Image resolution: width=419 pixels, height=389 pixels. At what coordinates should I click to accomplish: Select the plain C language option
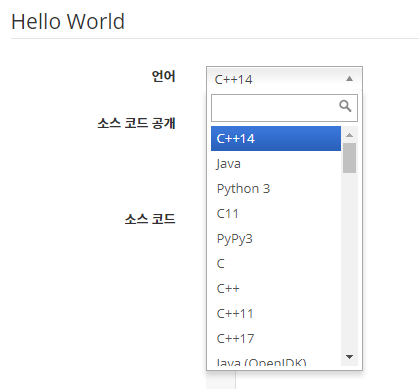276,263
